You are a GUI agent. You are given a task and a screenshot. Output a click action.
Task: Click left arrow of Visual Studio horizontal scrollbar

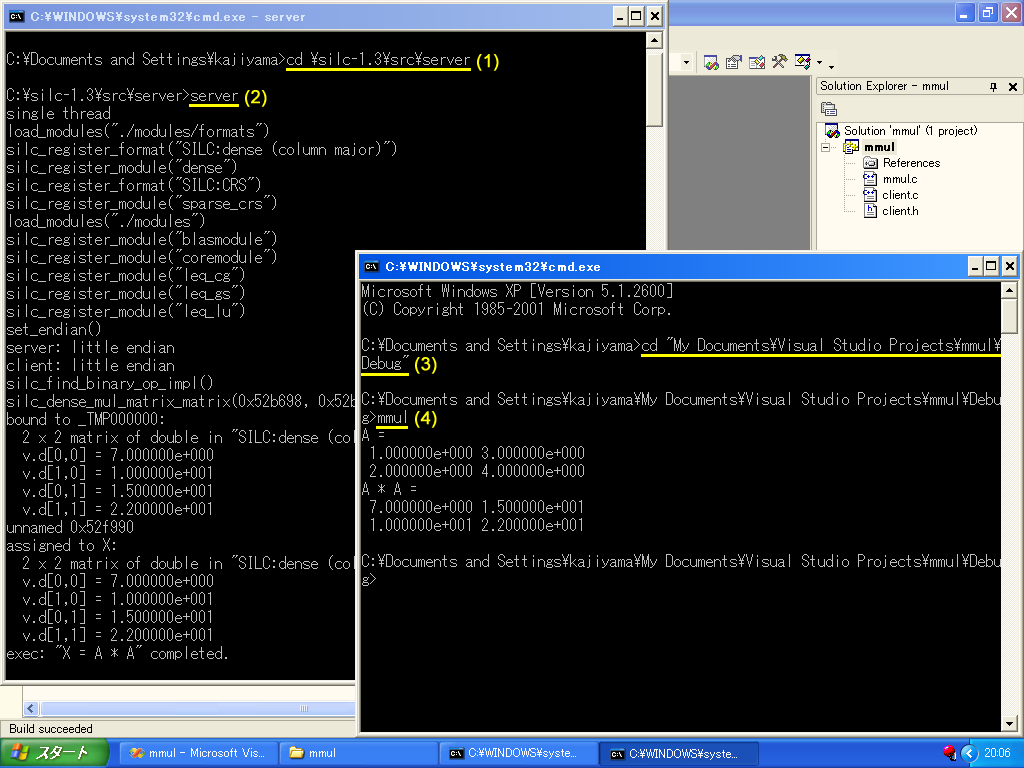point(31,709)
